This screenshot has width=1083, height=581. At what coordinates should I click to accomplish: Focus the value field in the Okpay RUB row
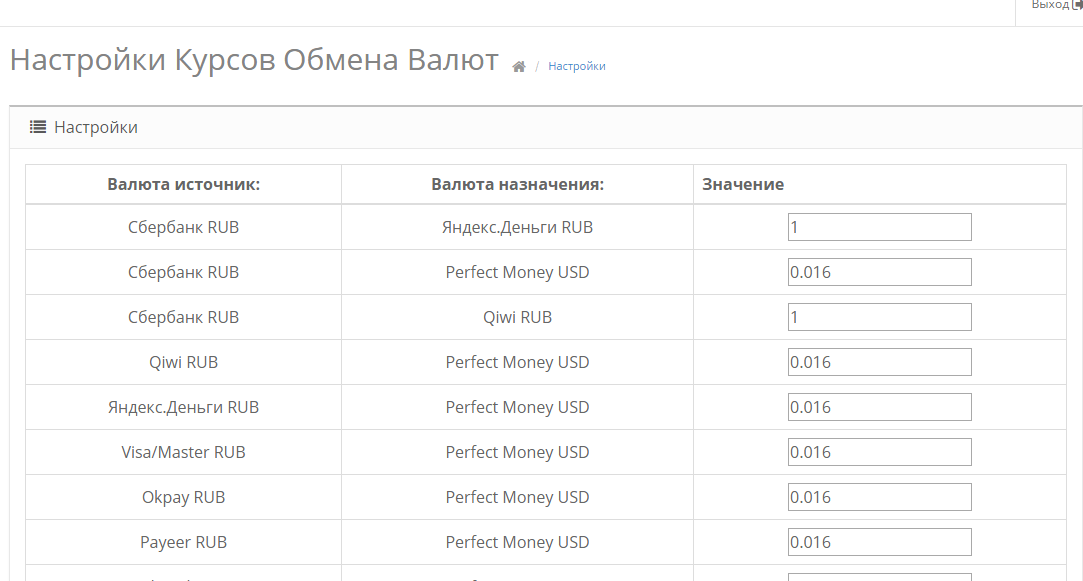coord(879,497)
